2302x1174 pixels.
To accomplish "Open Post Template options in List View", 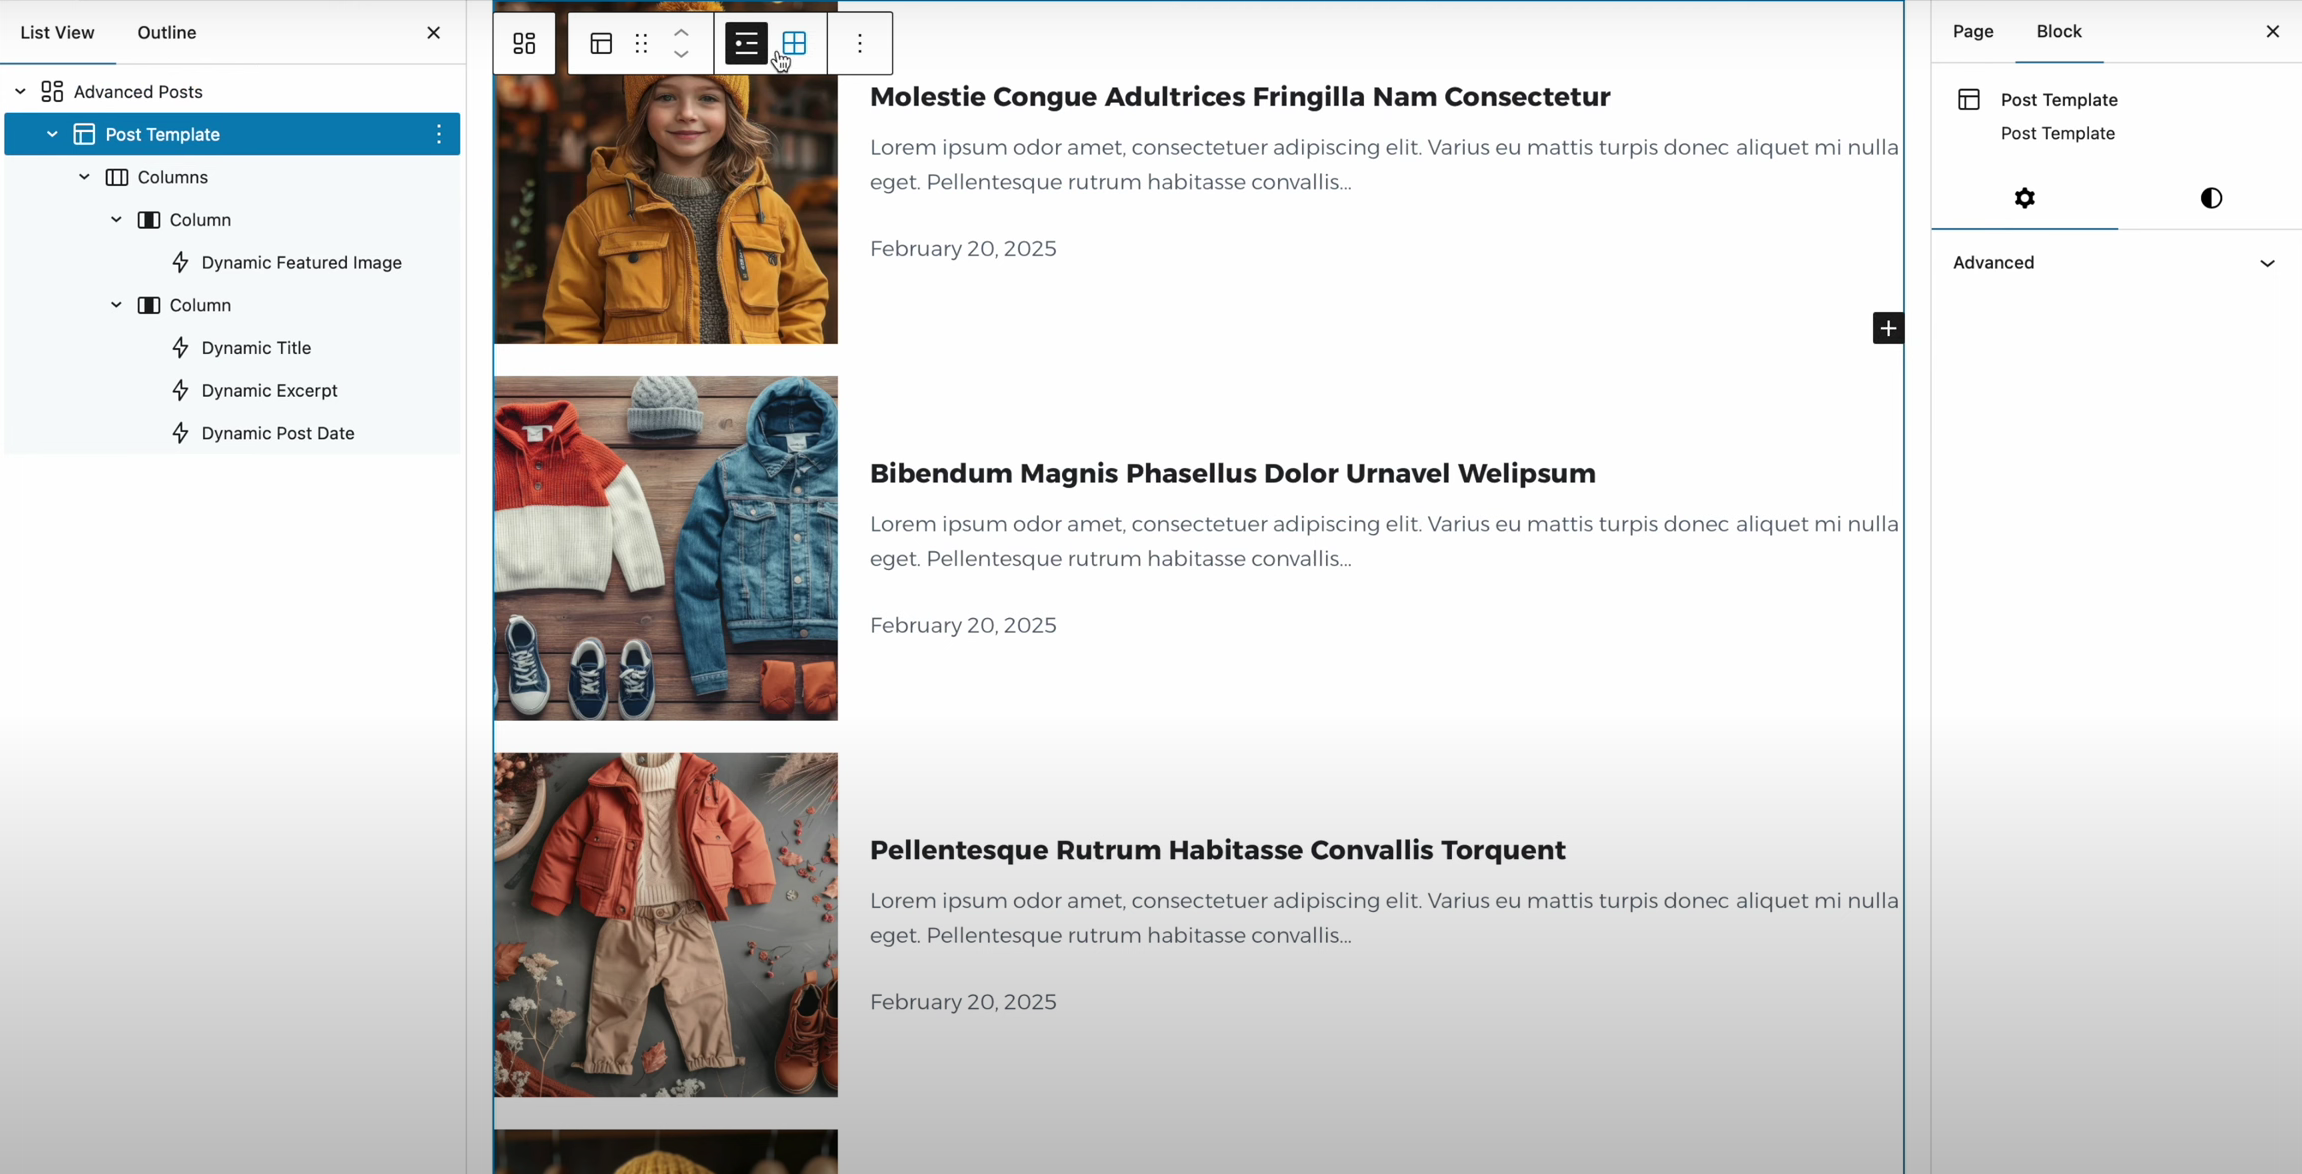I will point(438,134).
